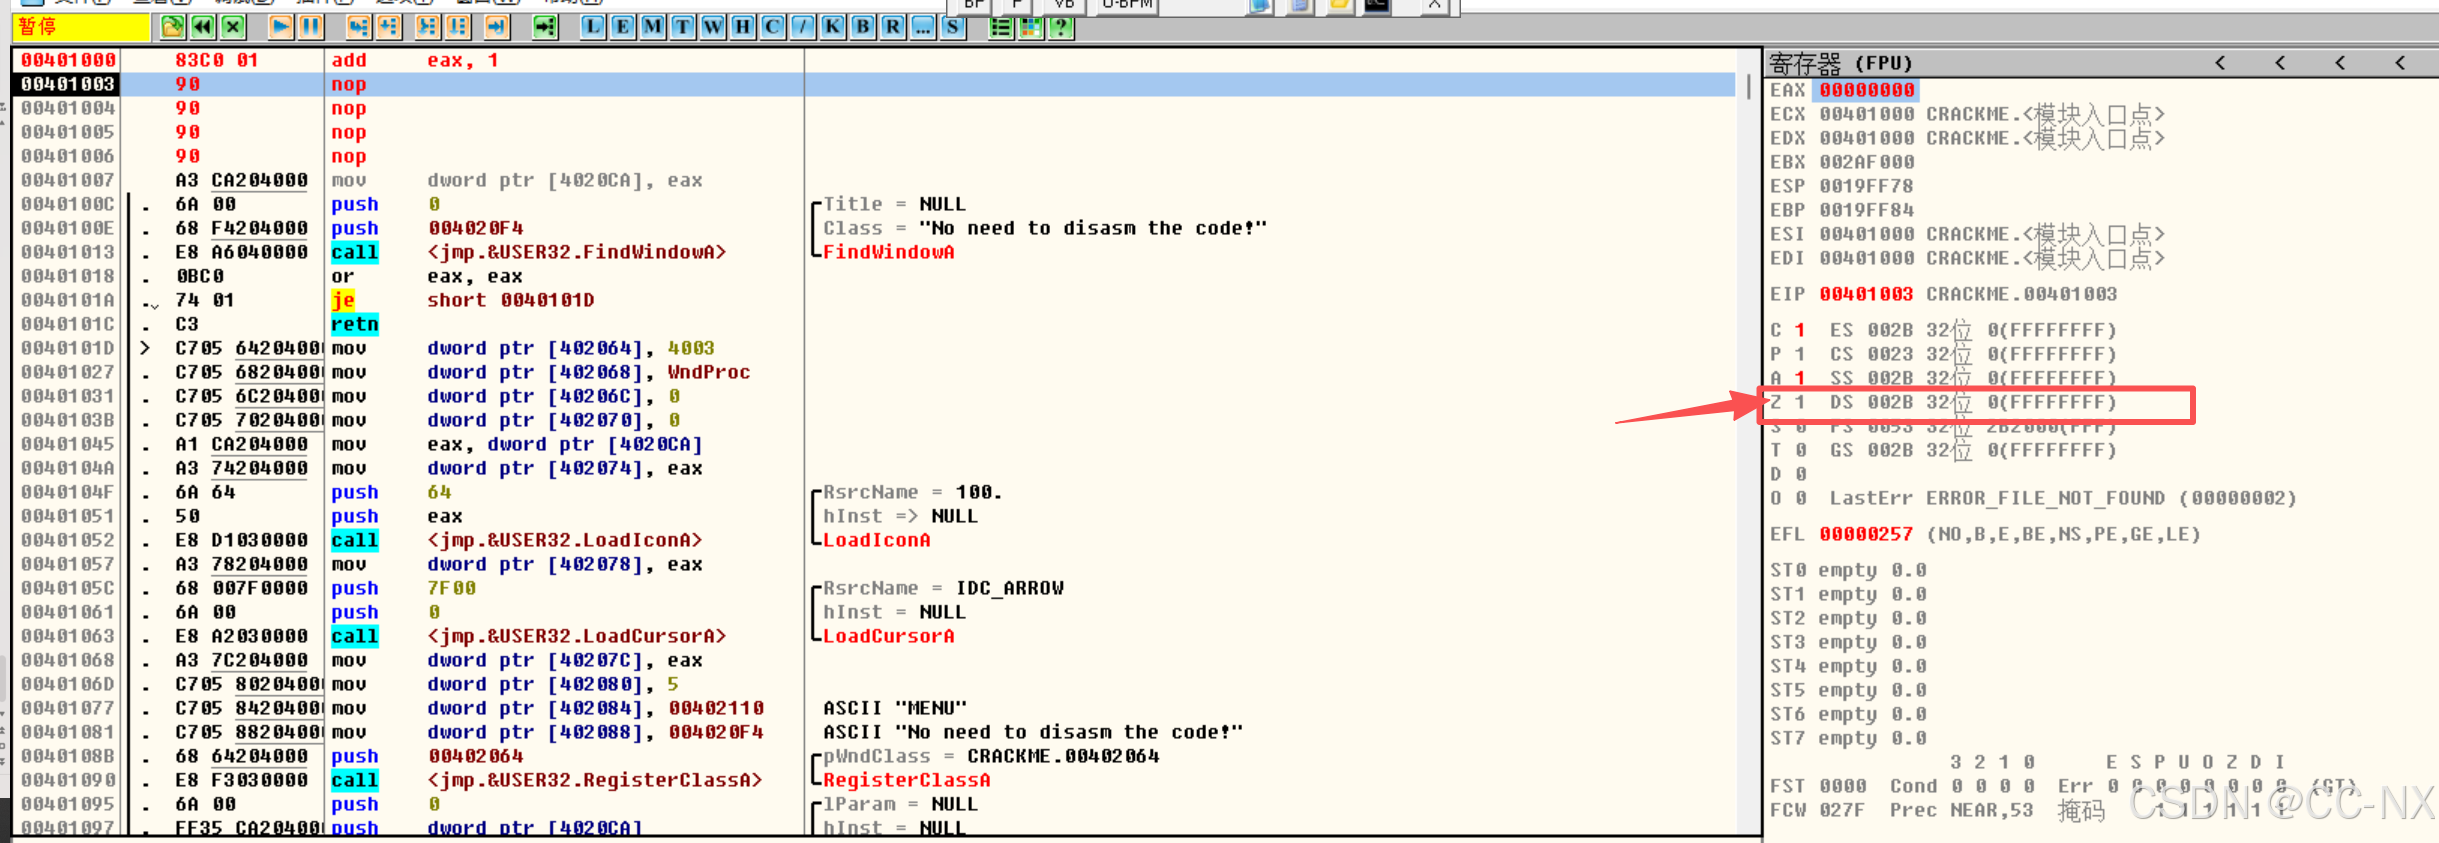Select the ST0 empty 0.0 register row
The width and height of the screenshot is (2439, 843).
tap(1848, 570)
